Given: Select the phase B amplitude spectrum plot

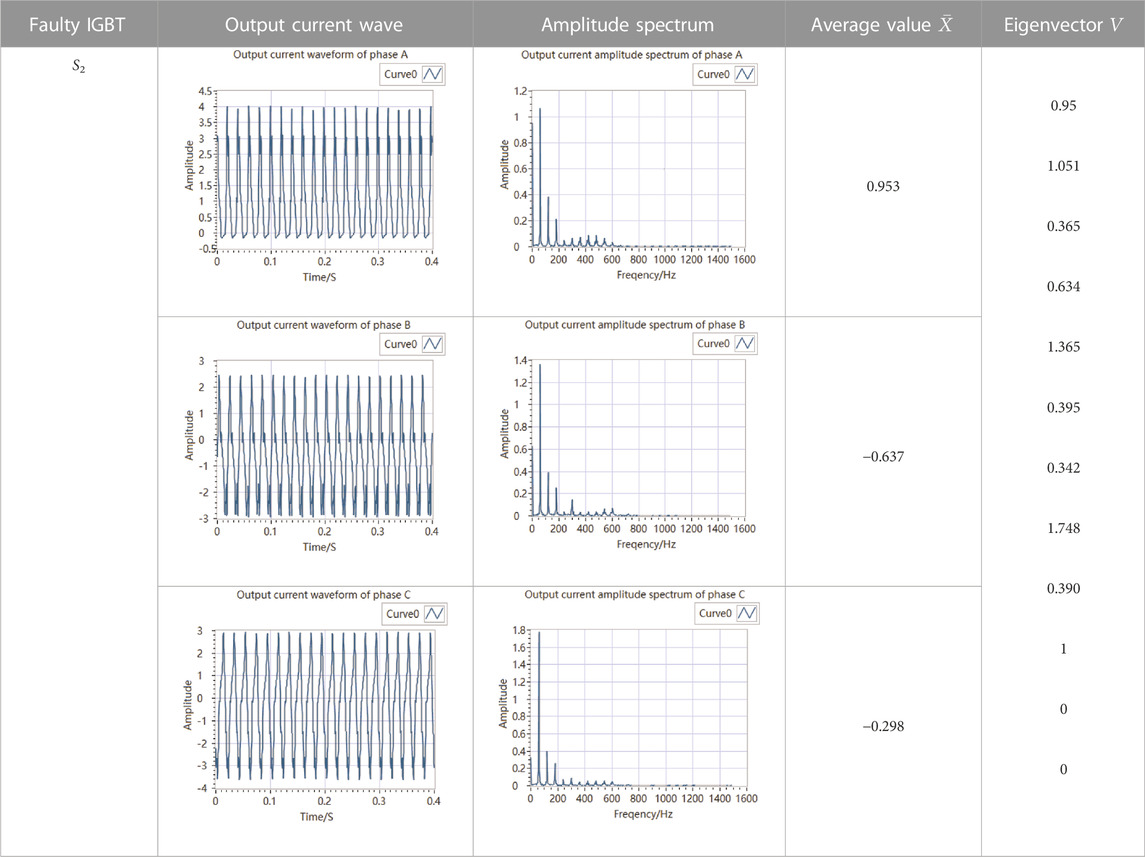Looking at the screenshot, I should pyautogui.click(x=638, y=438).
